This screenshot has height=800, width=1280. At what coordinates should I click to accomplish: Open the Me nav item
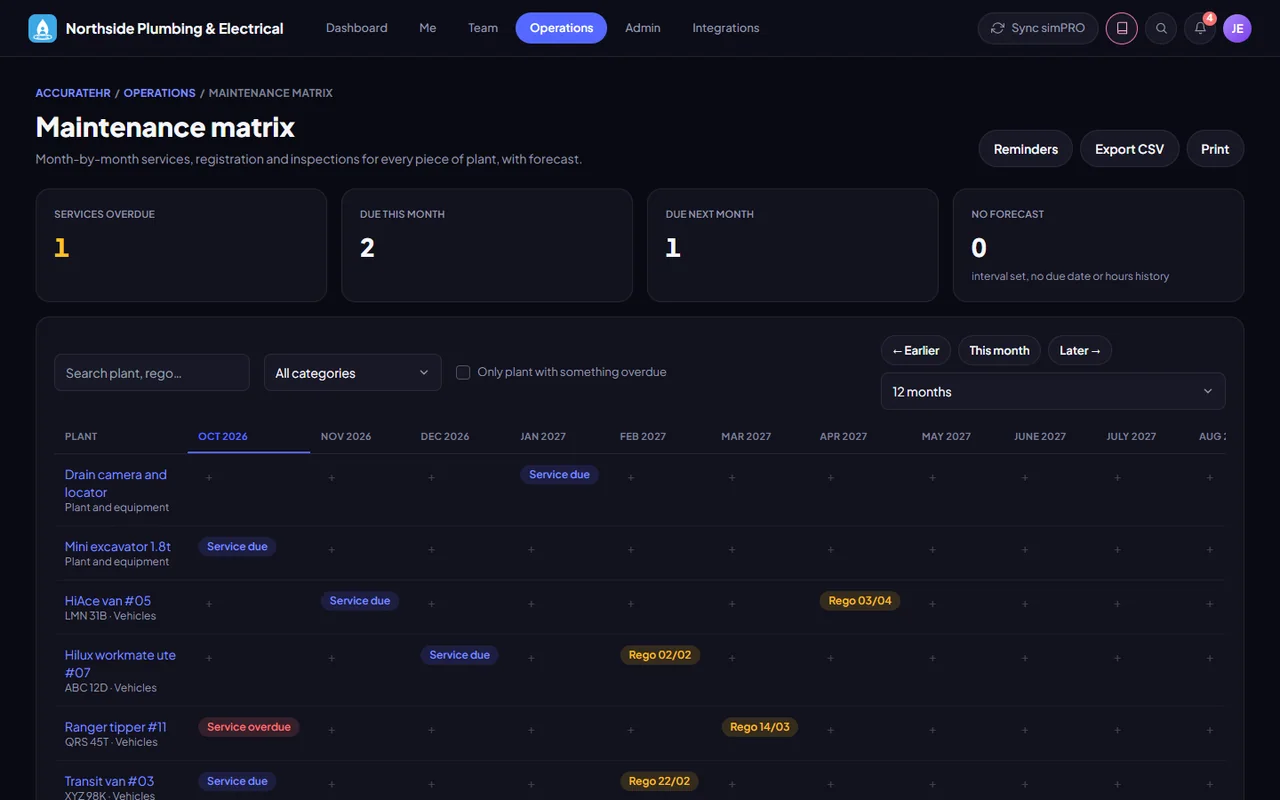pyautogui.click(x=428, y=28)
